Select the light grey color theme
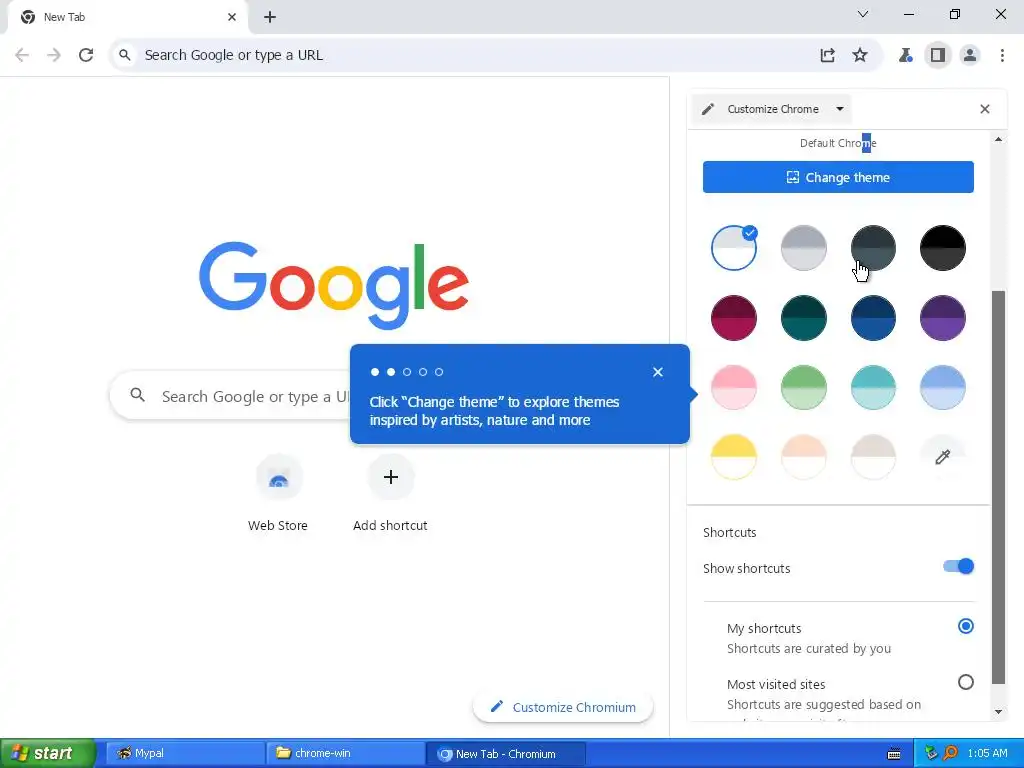The width and height of the screenshot is (1024, 768). 803,248
